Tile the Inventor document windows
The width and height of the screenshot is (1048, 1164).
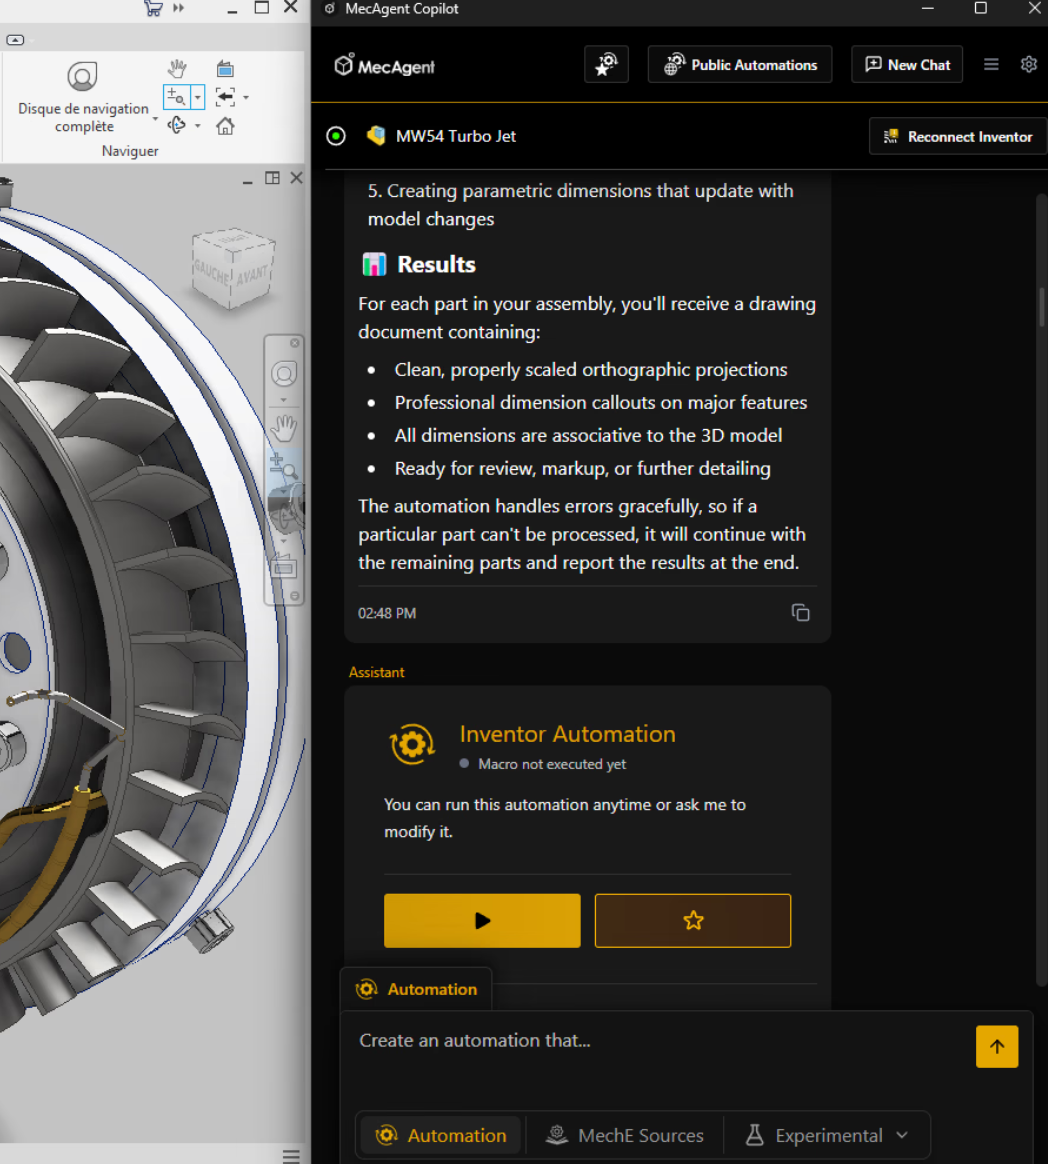click(272, 178)
